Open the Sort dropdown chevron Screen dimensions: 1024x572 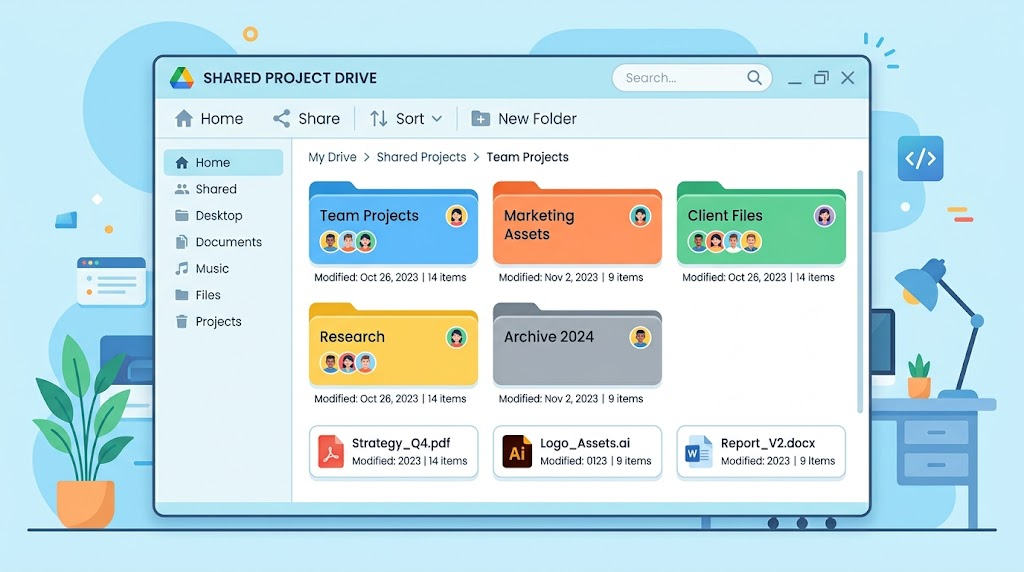coord(437,119)
